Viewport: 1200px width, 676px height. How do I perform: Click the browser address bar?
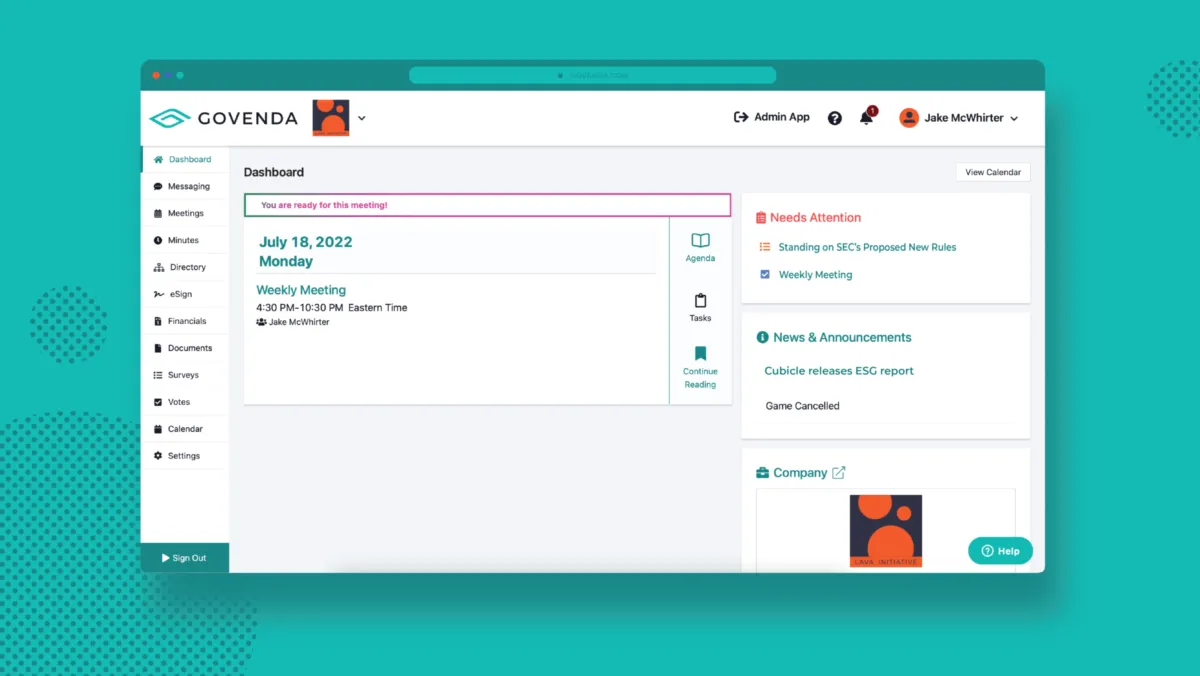tap(592, 75)
